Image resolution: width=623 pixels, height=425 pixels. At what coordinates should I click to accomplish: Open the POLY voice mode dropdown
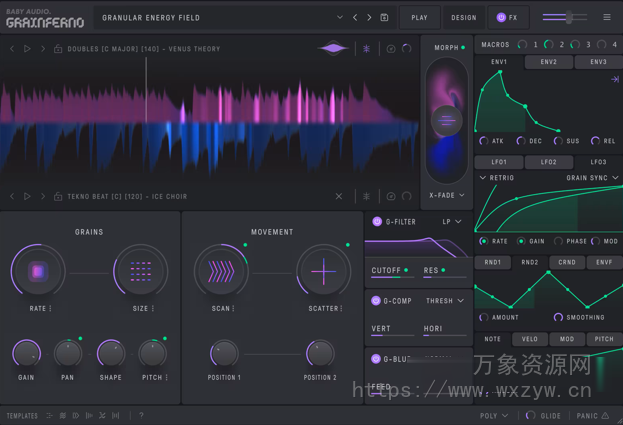click(494, 415)
